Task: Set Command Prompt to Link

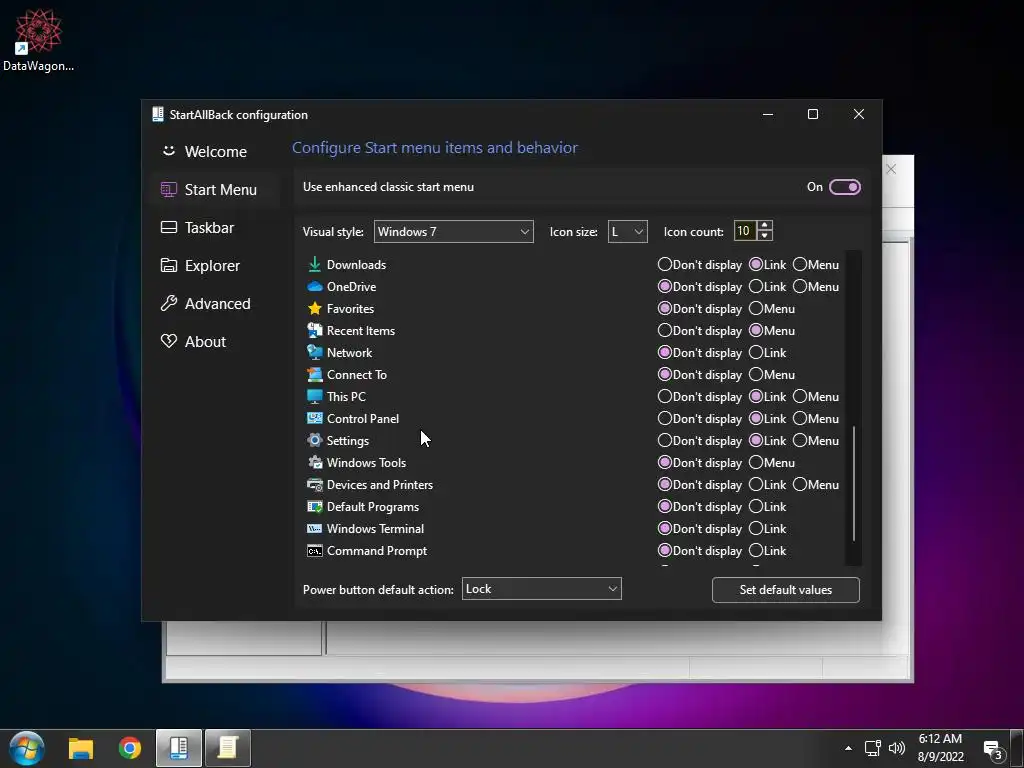Action: [768, 551]
